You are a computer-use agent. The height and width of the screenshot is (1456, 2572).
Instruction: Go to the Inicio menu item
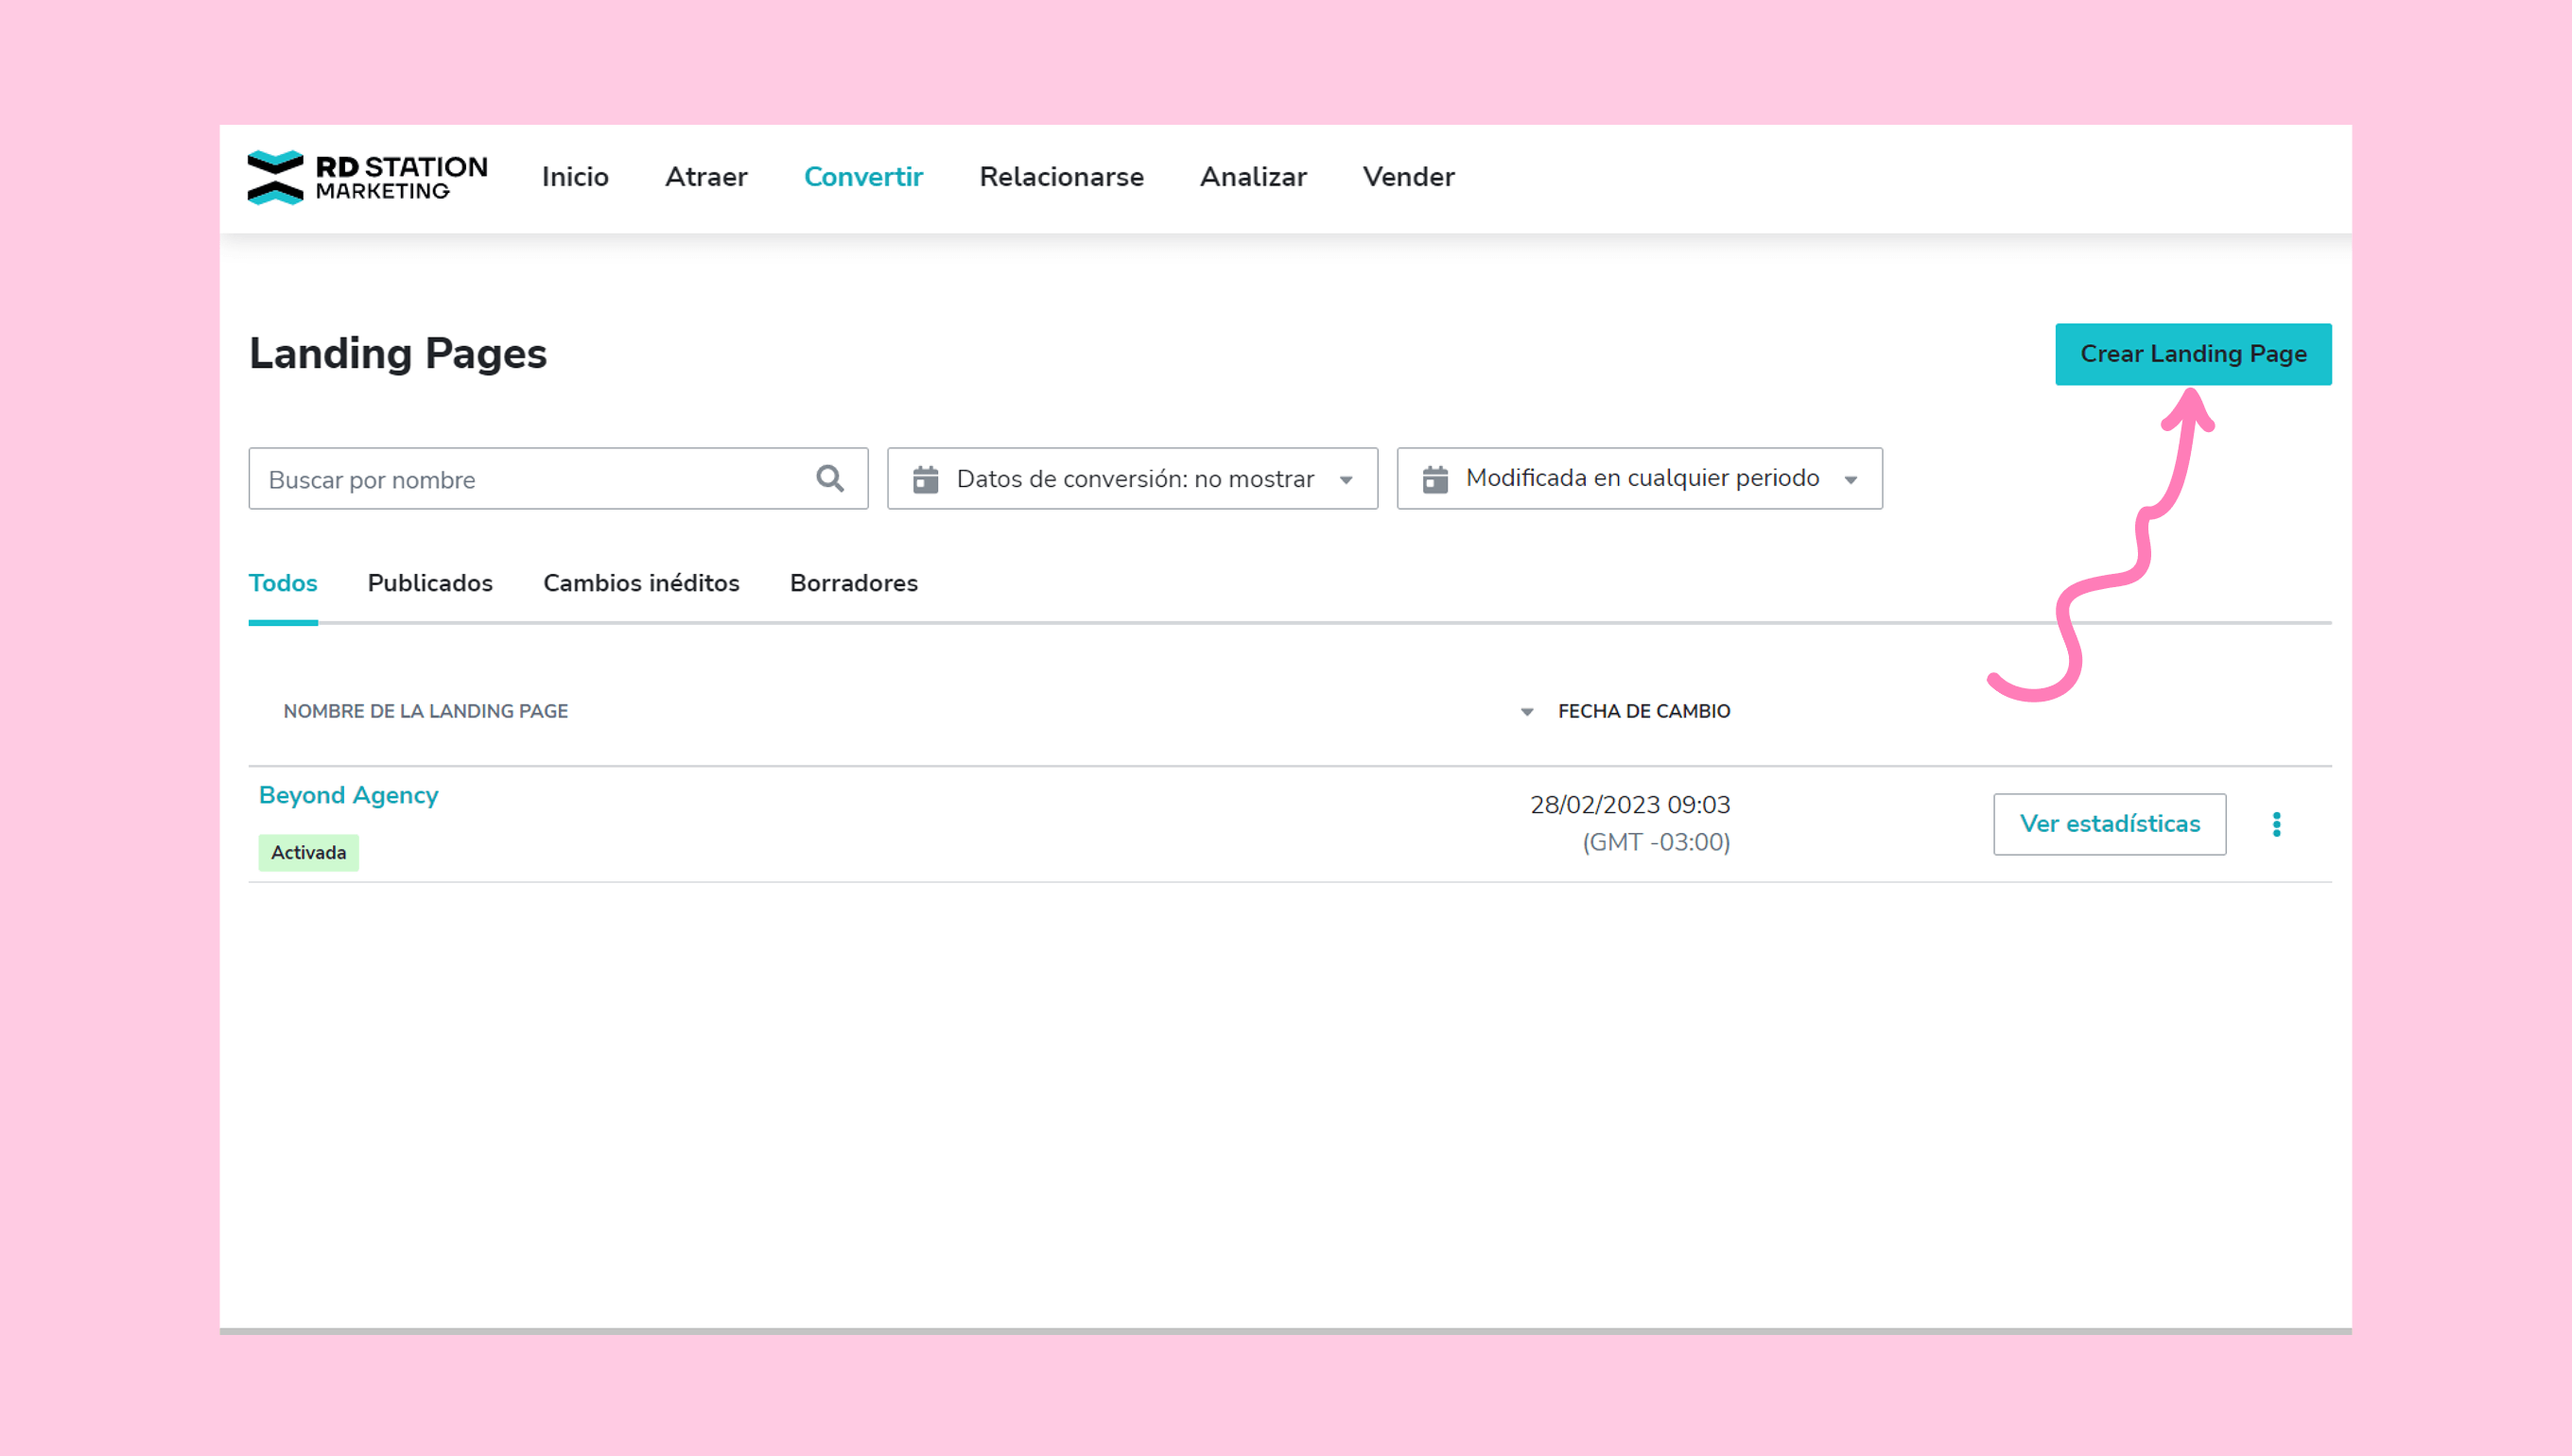pos(575,177)
